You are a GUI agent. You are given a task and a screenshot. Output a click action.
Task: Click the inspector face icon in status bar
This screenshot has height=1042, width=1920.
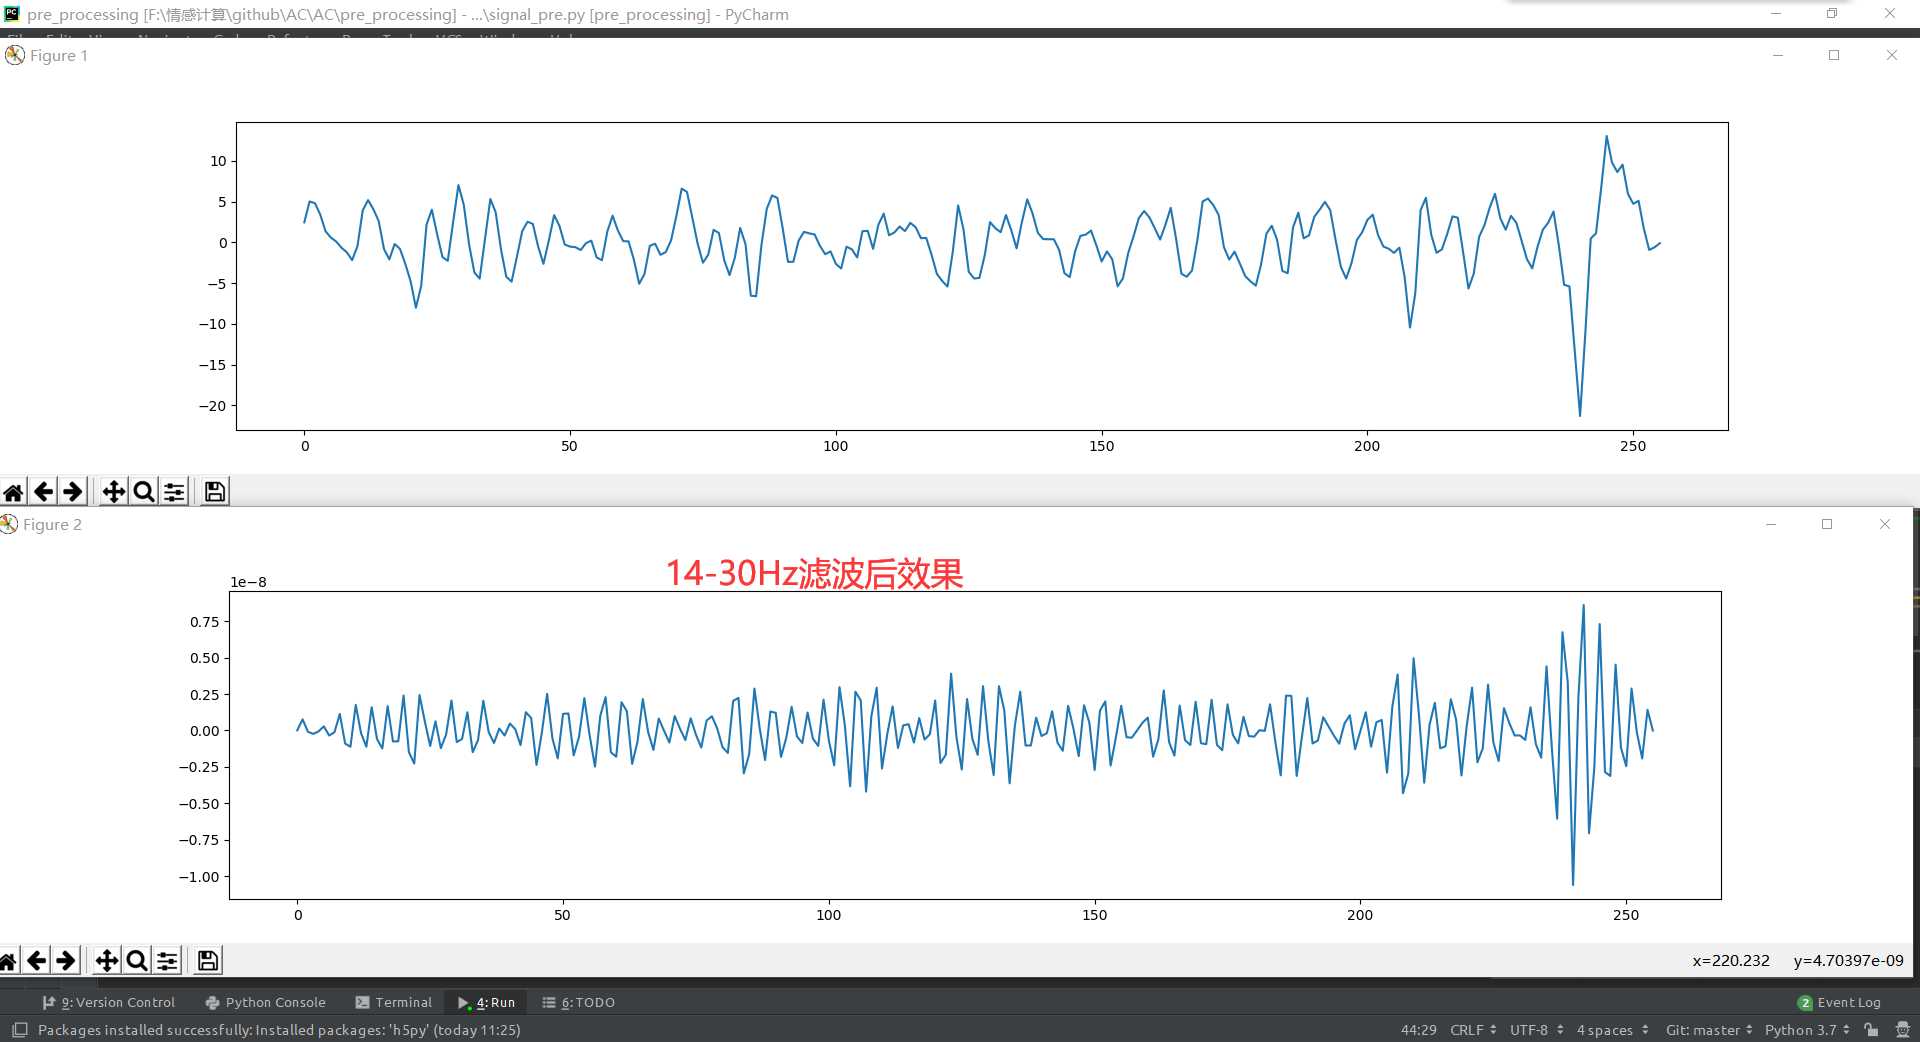pos(1903,1030)
